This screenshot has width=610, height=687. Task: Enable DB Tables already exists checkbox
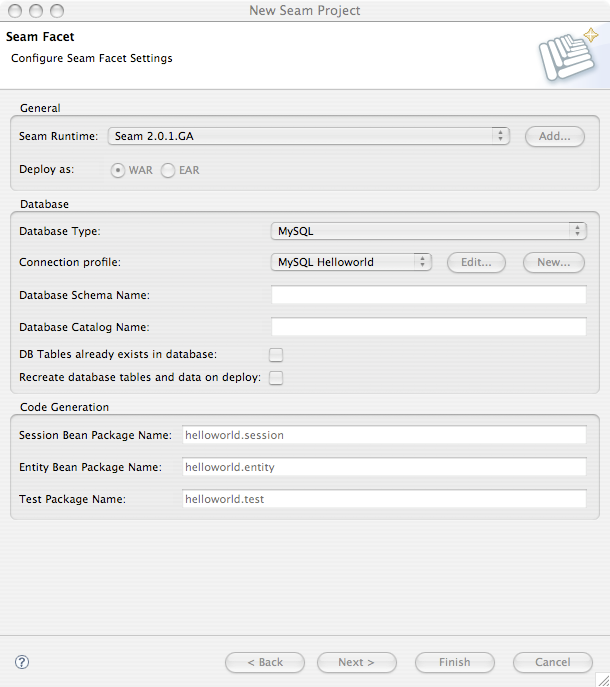(276, 354)
